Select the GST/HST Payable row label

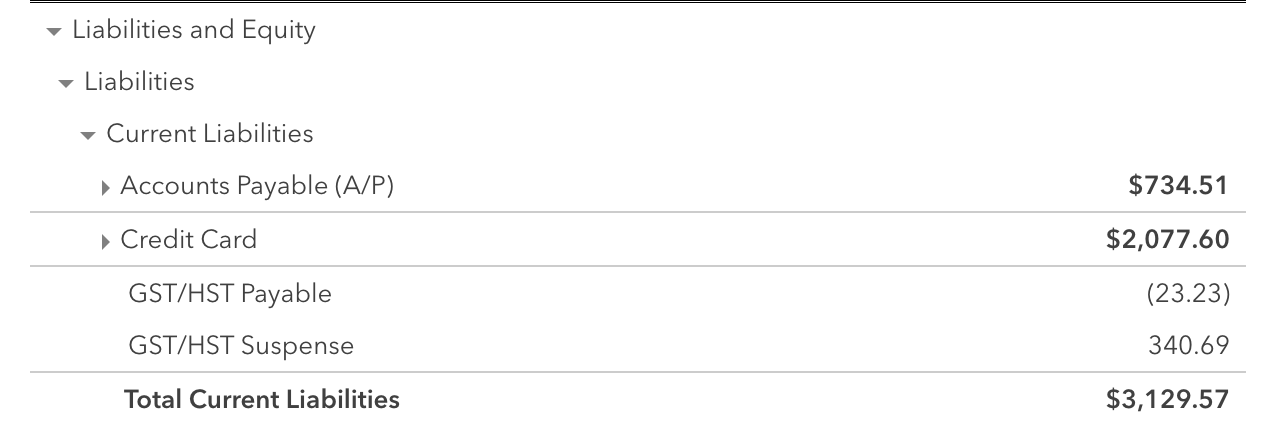(230, 294)
